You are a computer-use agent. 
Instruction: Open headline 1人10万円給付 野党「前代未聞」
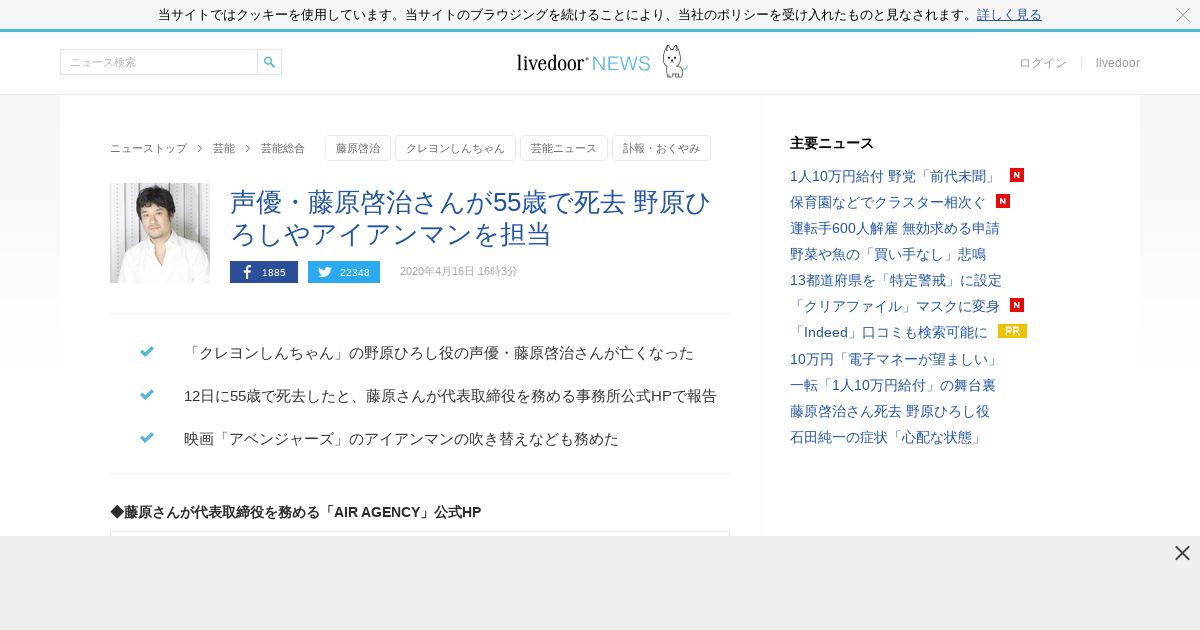click(x=893, y=176)
